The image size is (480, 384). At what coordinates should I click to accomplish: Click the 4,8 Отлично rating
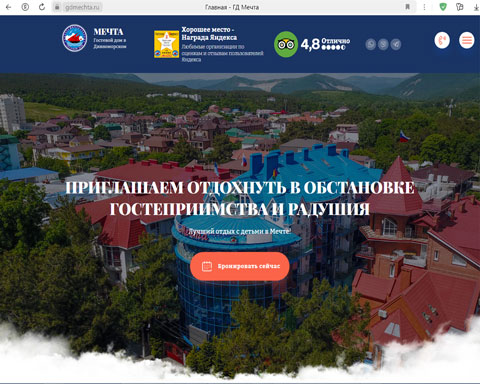[x=325, y=44]
